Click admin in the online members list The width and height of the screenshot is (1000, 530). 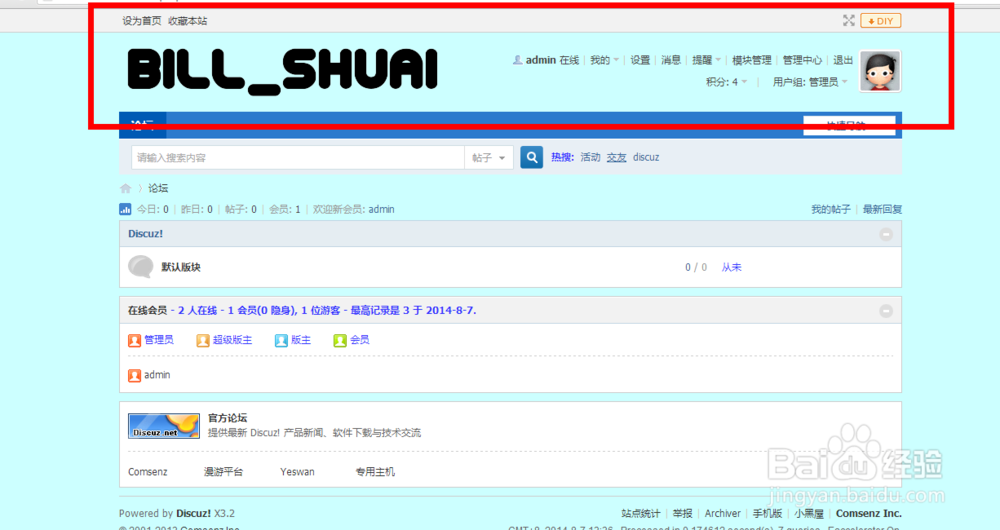[157, 375]
